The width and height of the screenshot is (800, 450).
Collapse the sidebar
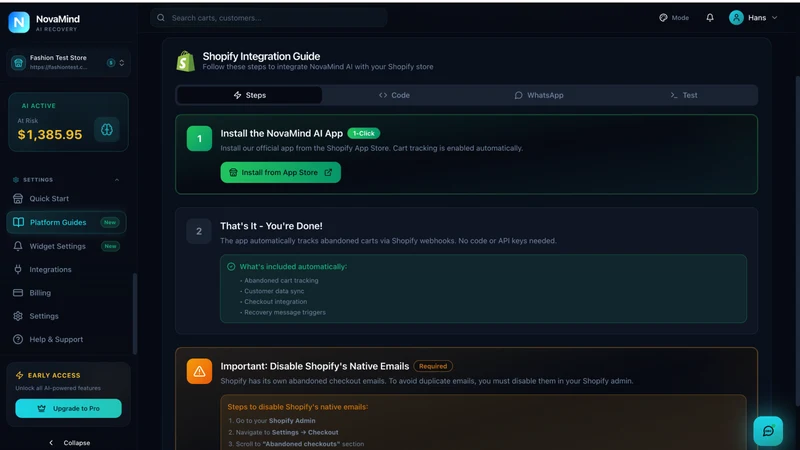(x=70, y=442)
